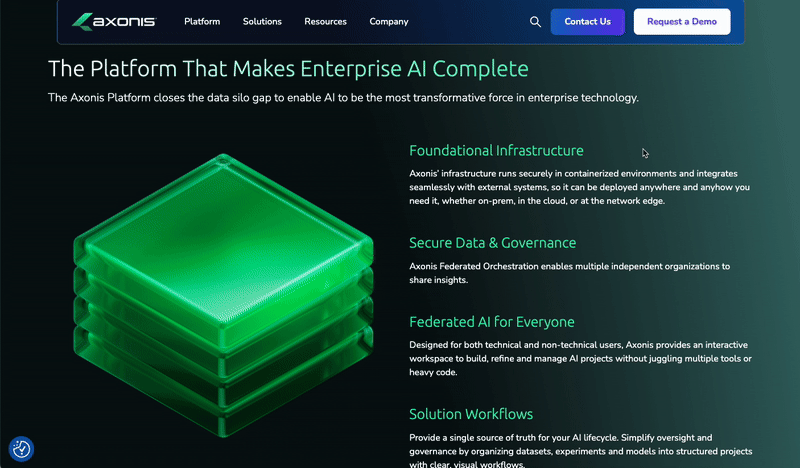
Task: Click the paragraph about containerized environments
Action: click(580, 187)
